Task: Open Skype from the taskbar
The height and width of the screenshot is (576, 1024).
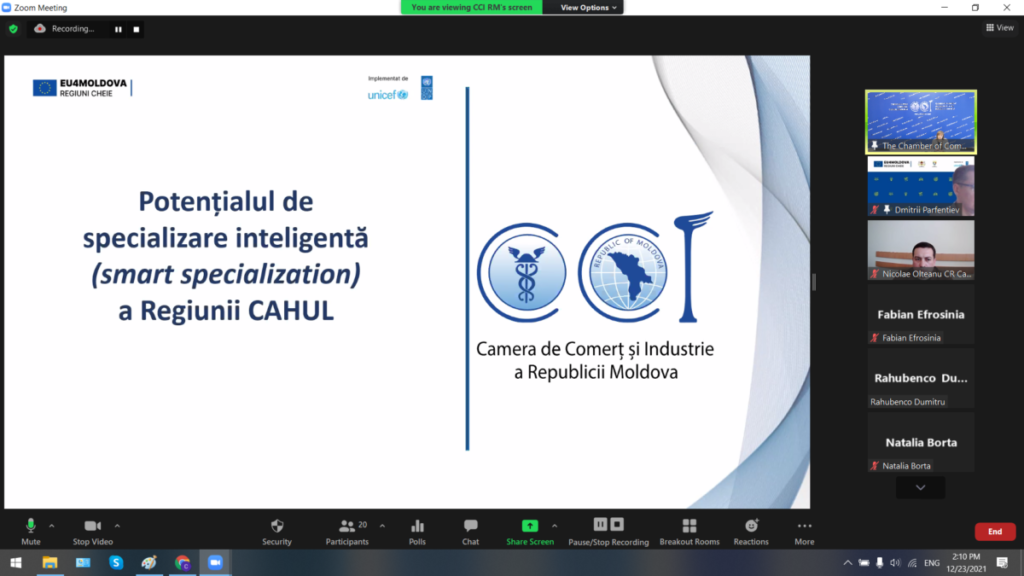Action: (x=116, y=562)
